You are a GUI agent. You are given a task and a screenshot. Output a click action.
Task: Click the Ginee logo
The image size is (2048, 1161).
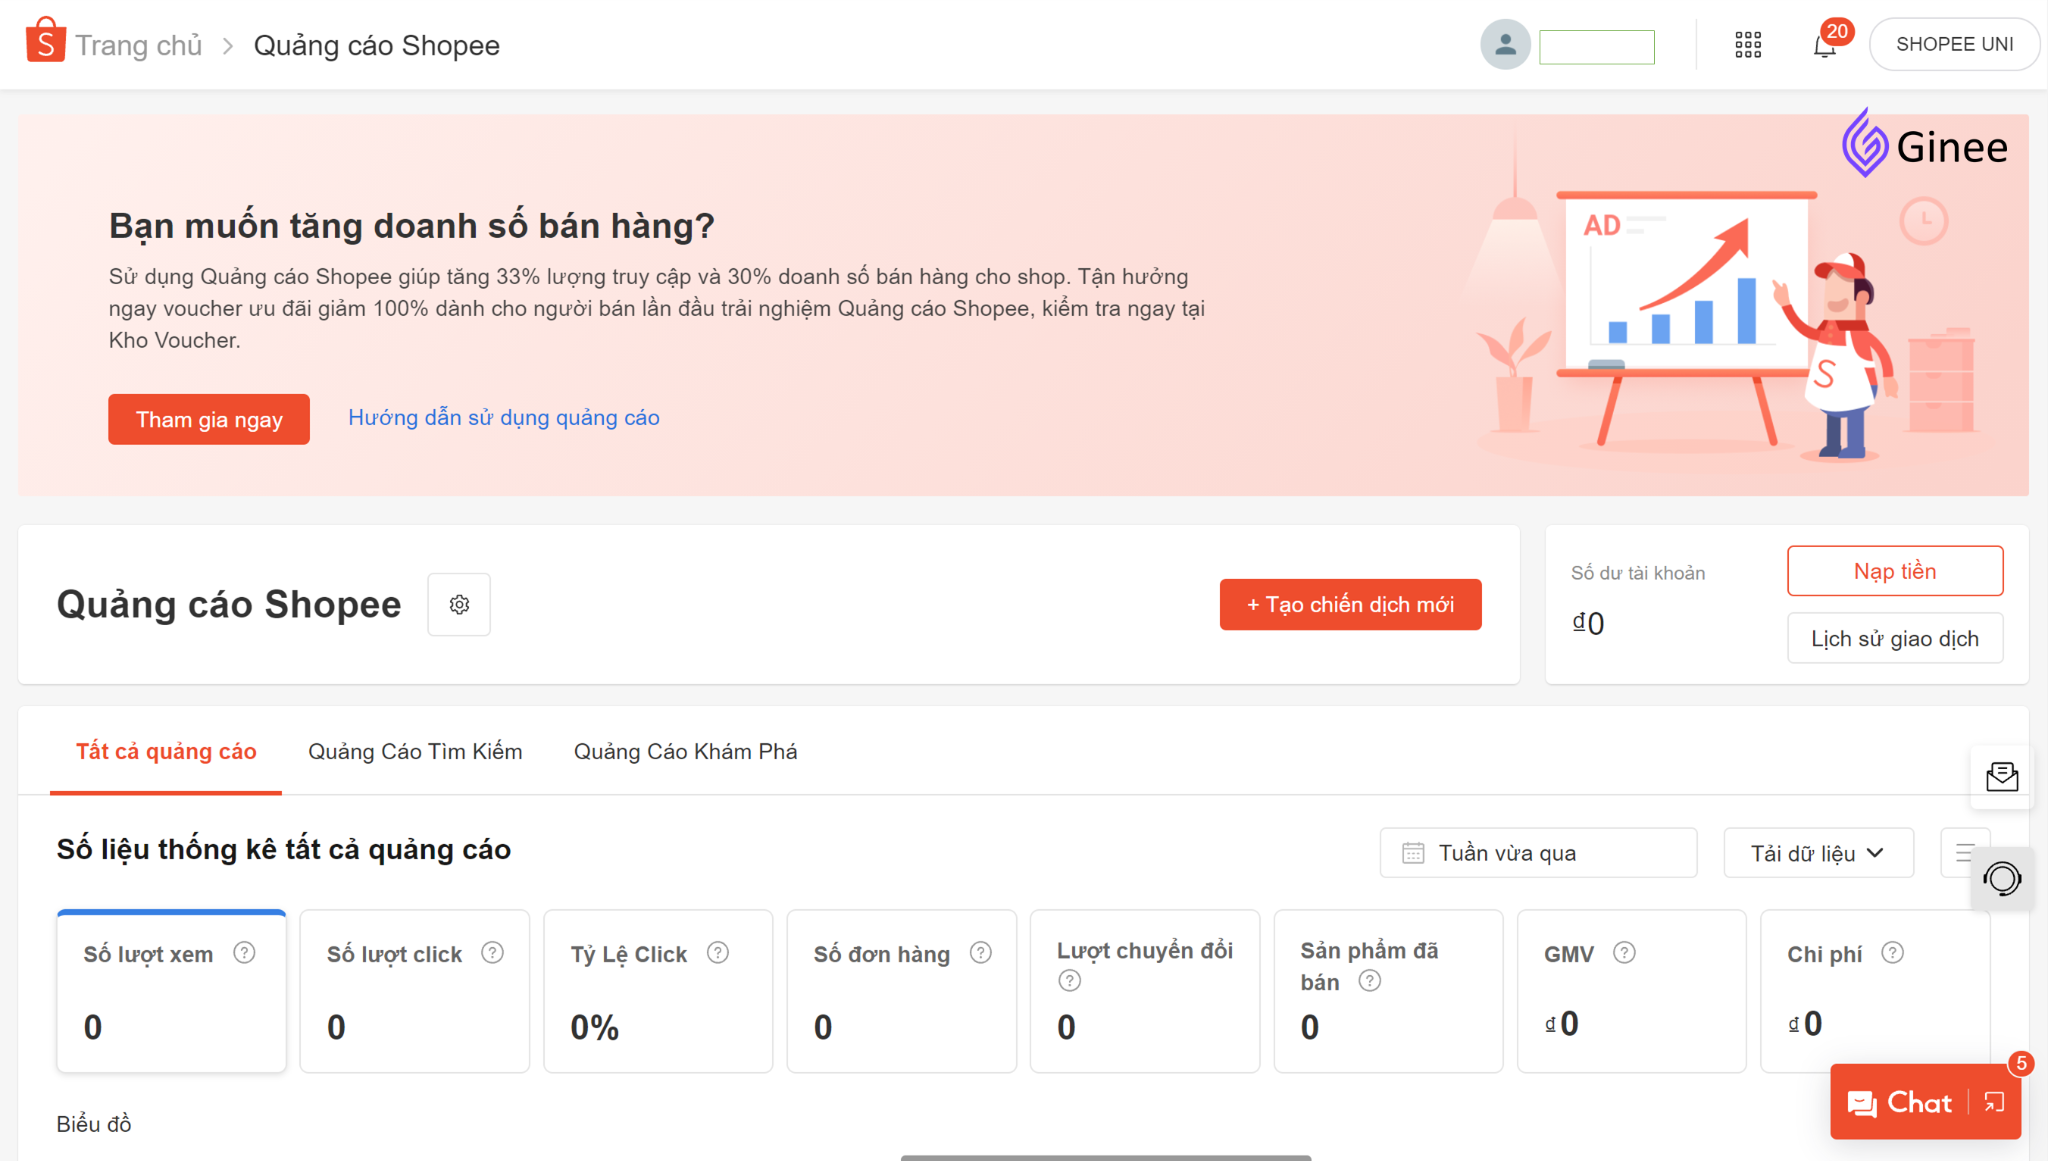[1924, 145]
